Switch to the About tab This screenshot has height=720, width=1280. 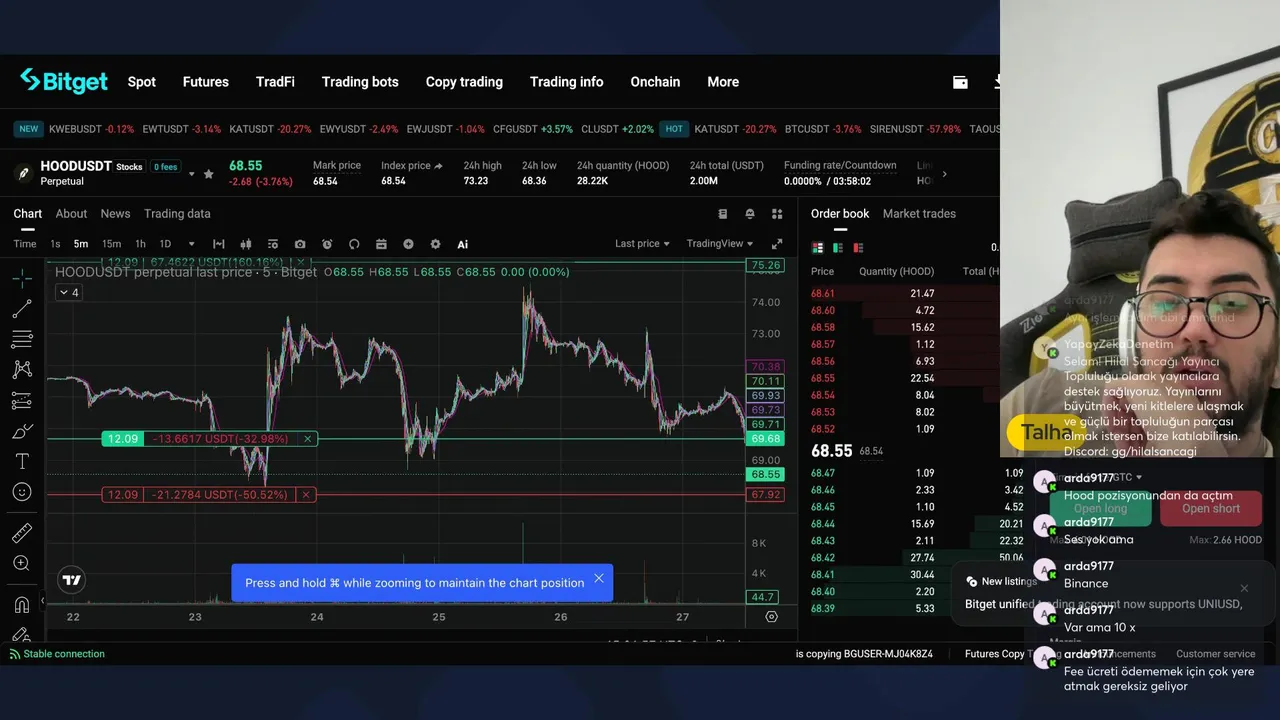71,214
